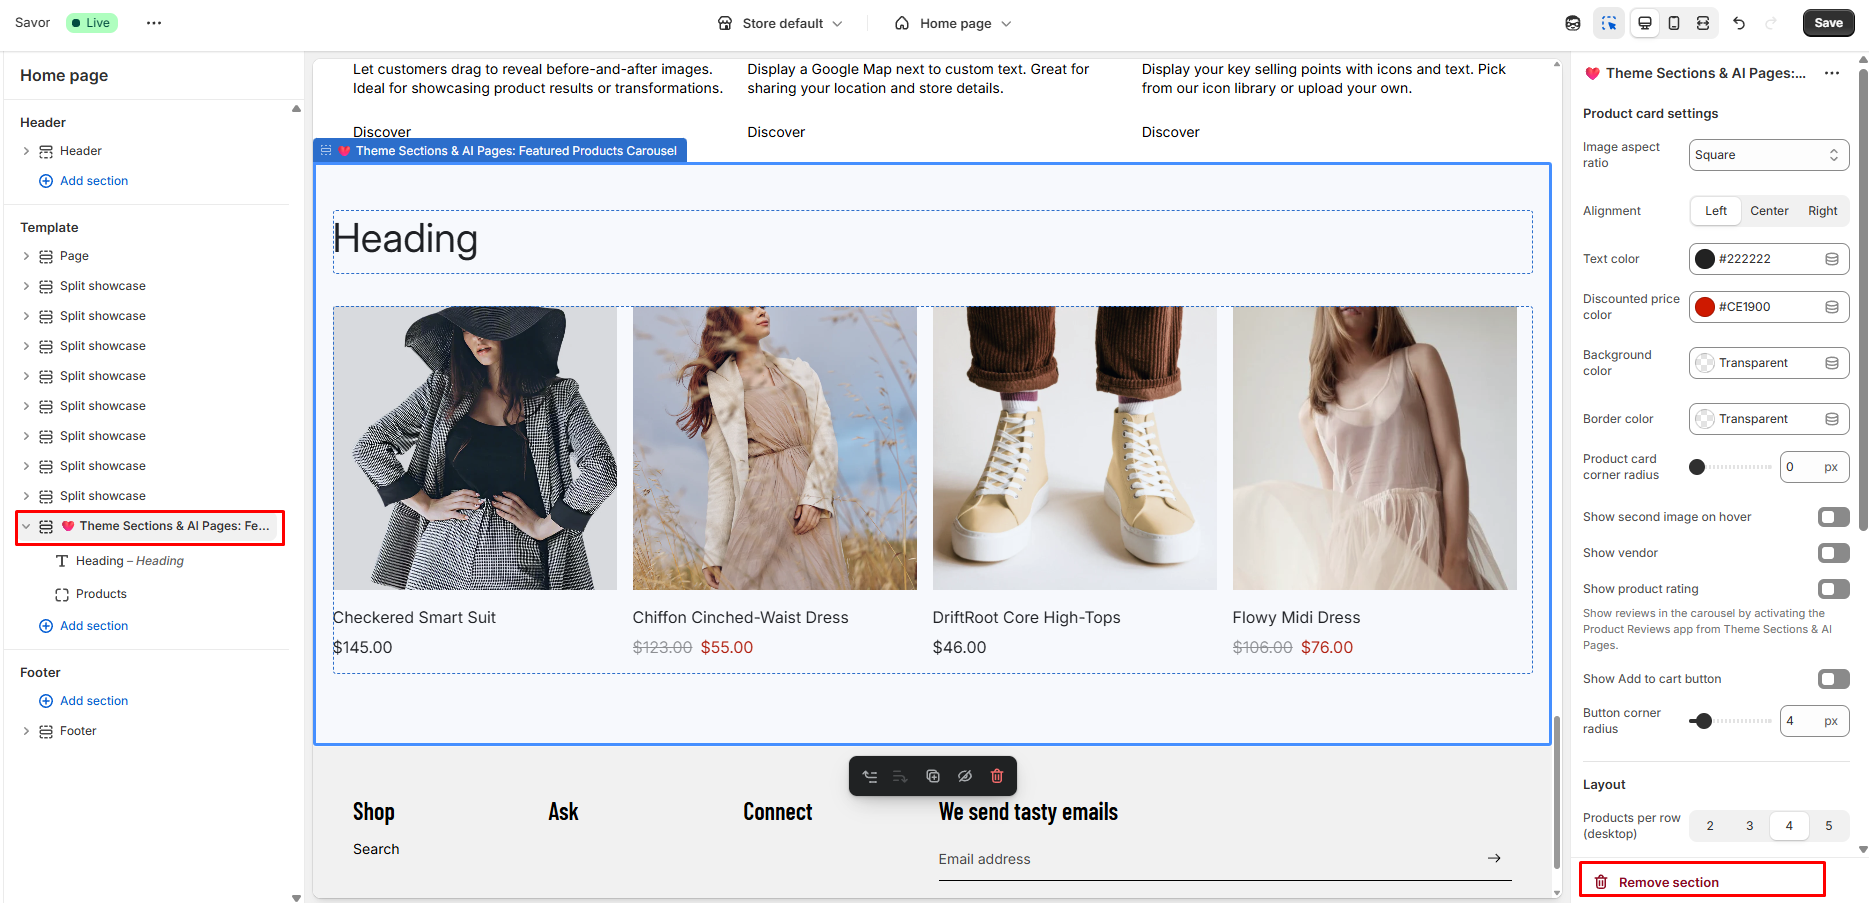Move section down using floating toolbar

coord(900,776)
